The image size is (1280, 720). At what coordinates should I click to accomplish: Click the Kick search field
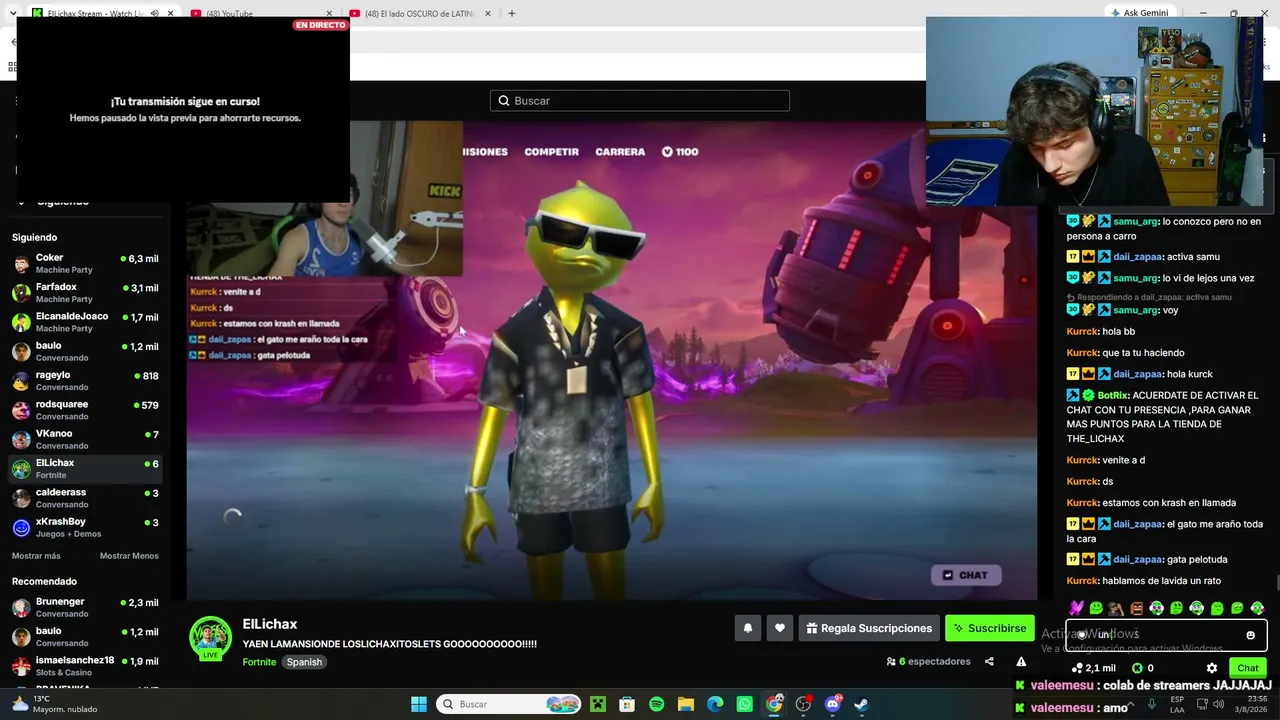[x=640, y=101]
